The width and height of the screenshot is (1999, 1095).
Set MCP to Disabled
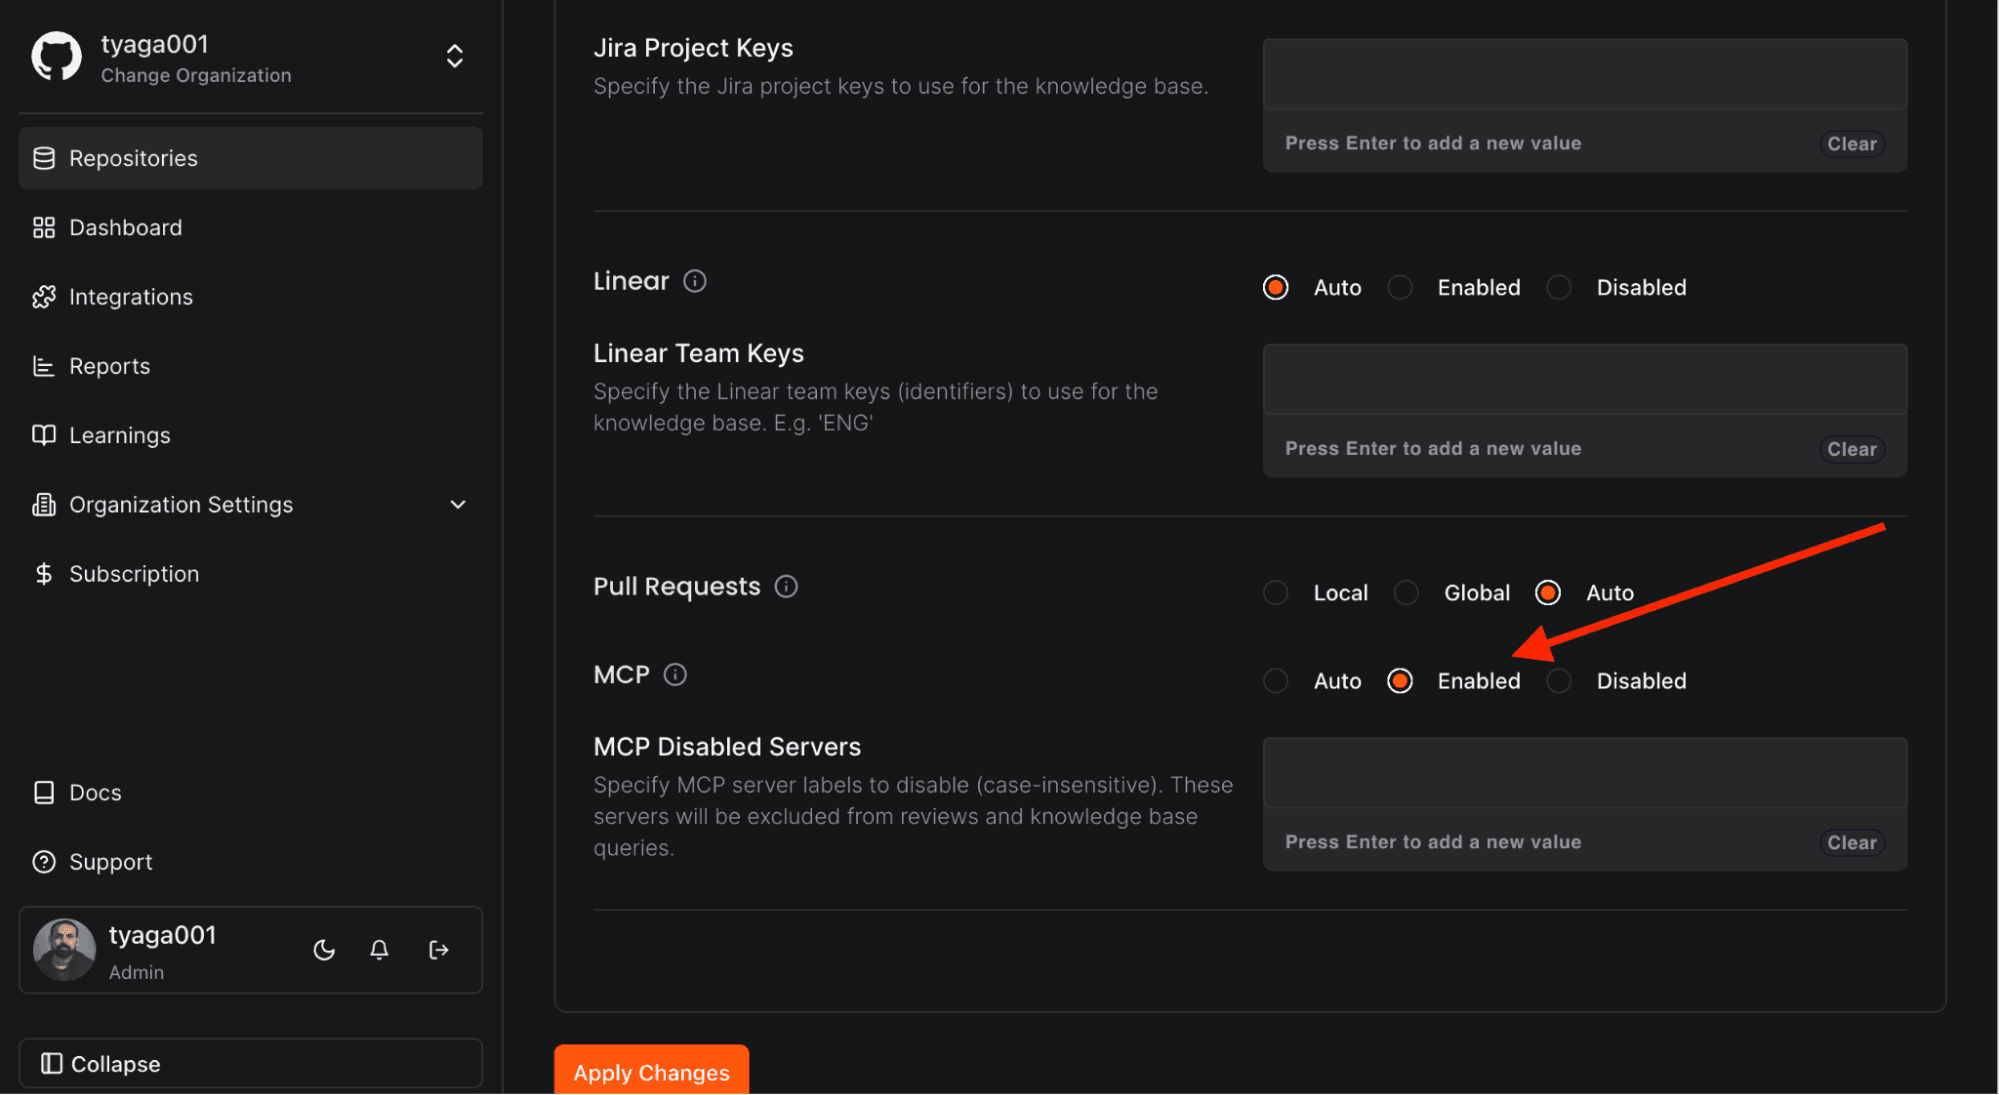pyautogui.click(x=1559, y=681)
